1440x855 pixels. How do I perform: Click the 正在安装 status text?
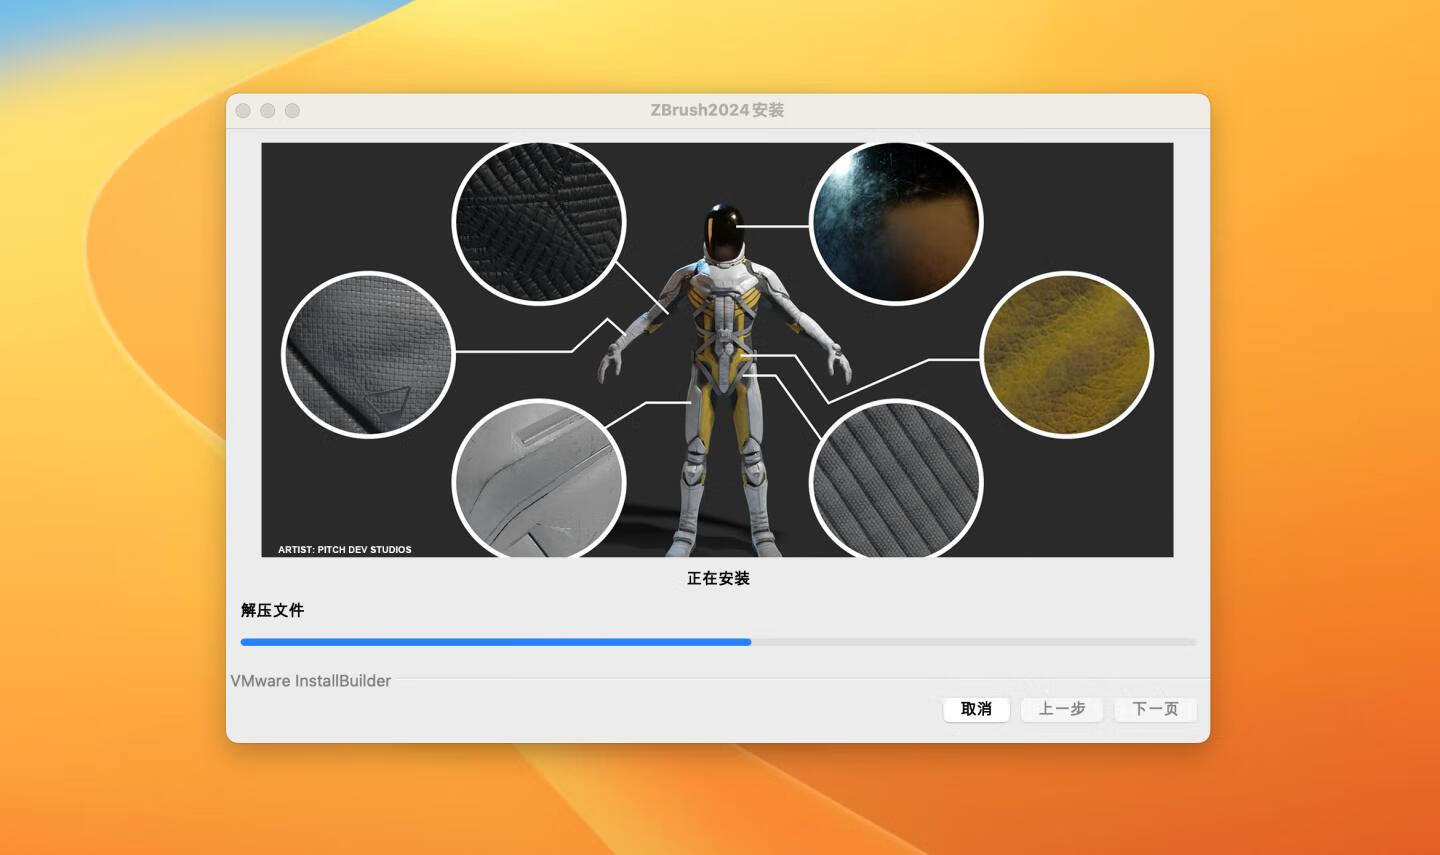click(718, 578)
